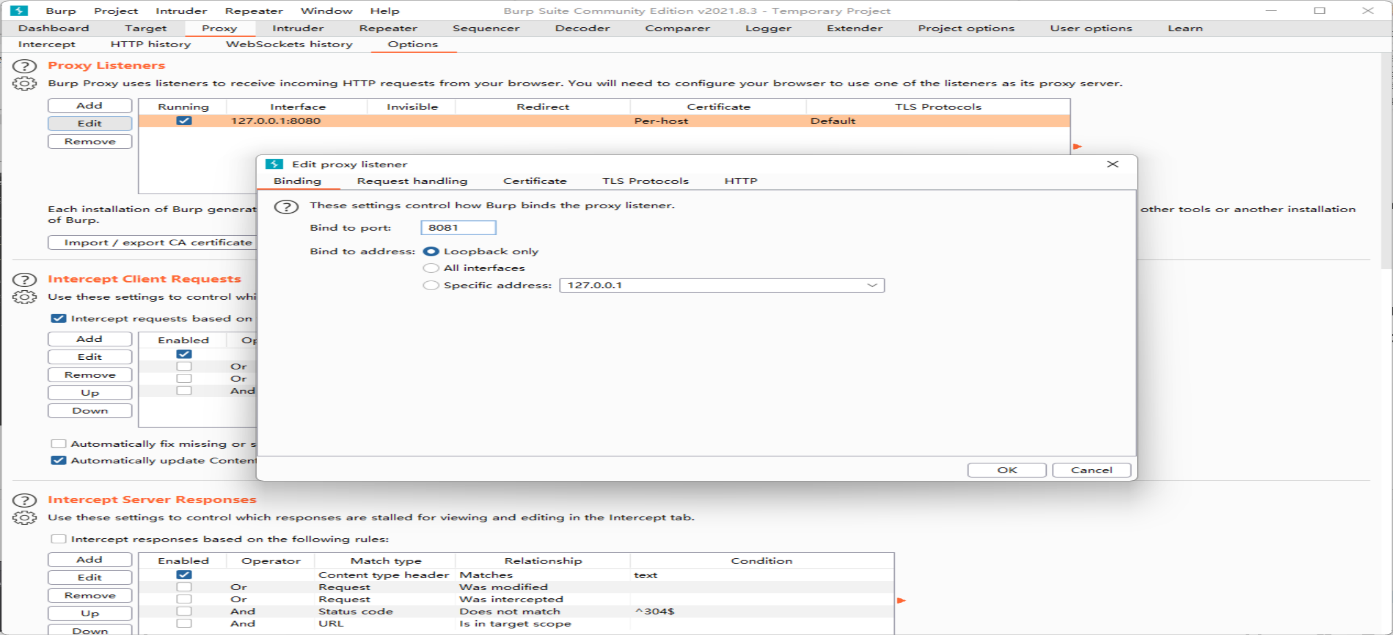Show help for Intercept Client Requests
Screen dimensions: 1393x635
coord(24,279)
